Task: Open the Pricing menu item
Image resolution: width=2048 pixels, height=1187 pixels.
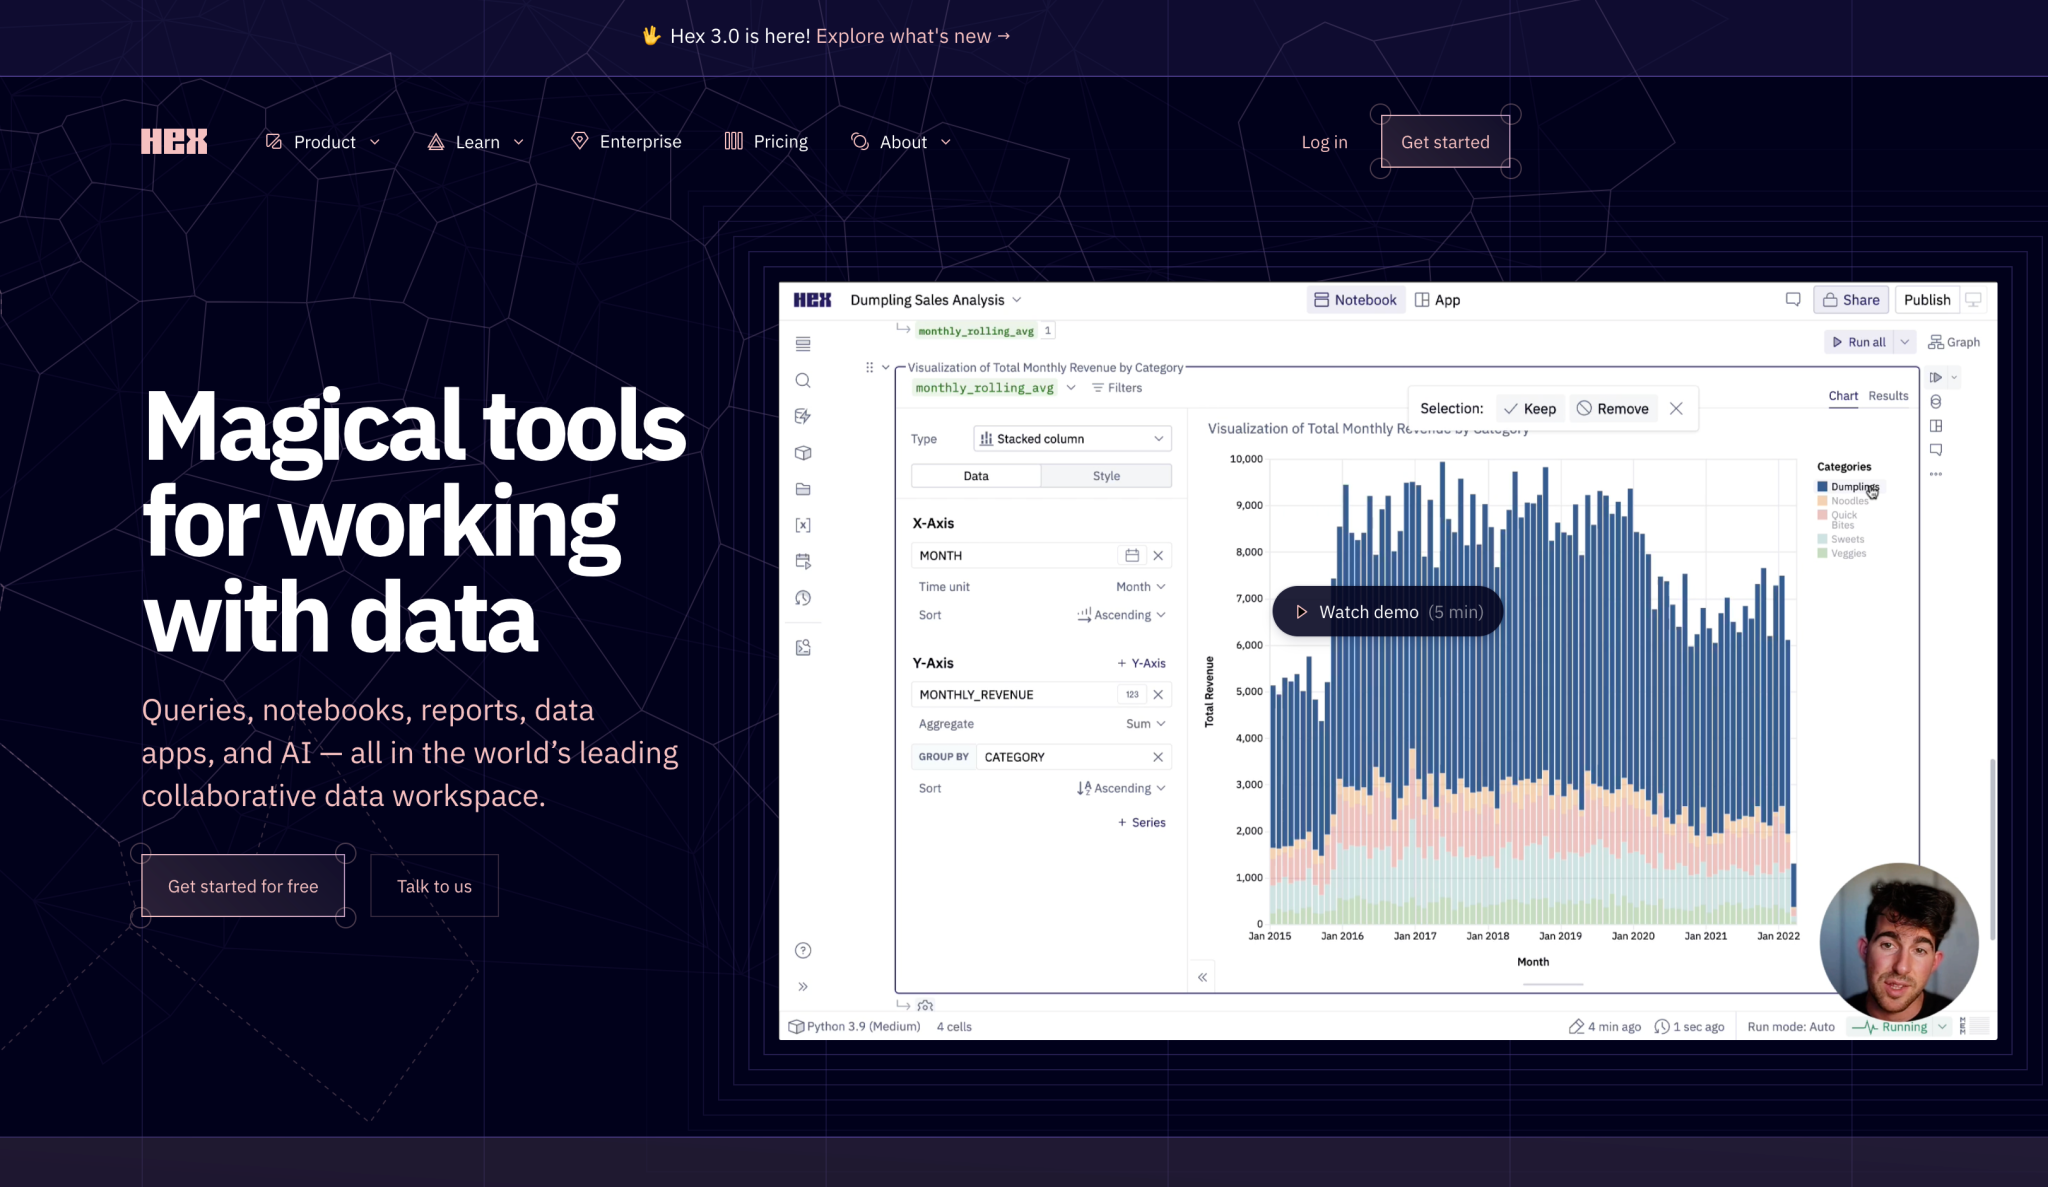Action: (766, 142)
